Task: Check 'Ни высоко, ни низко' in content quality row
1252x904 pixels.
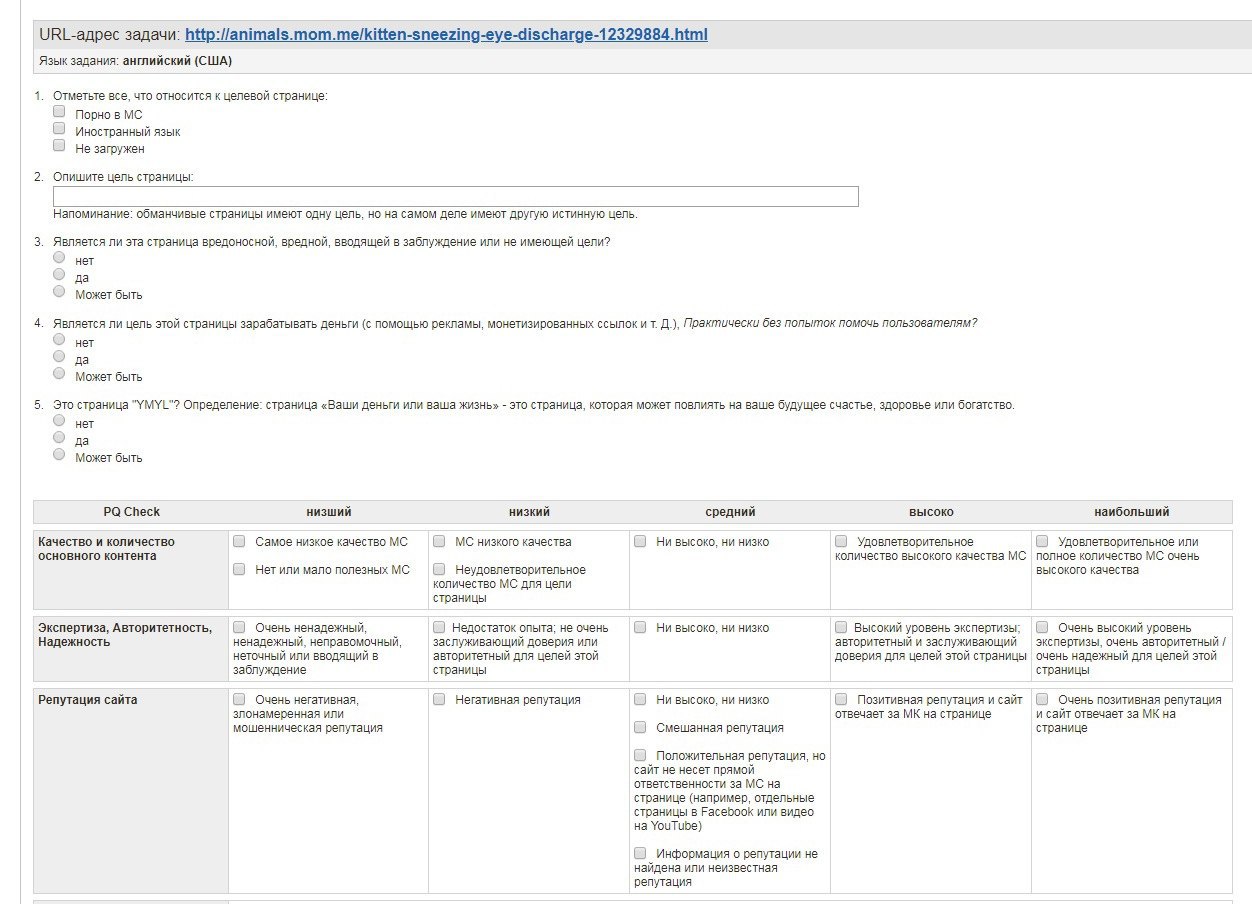Action: (x=641, y=541)
